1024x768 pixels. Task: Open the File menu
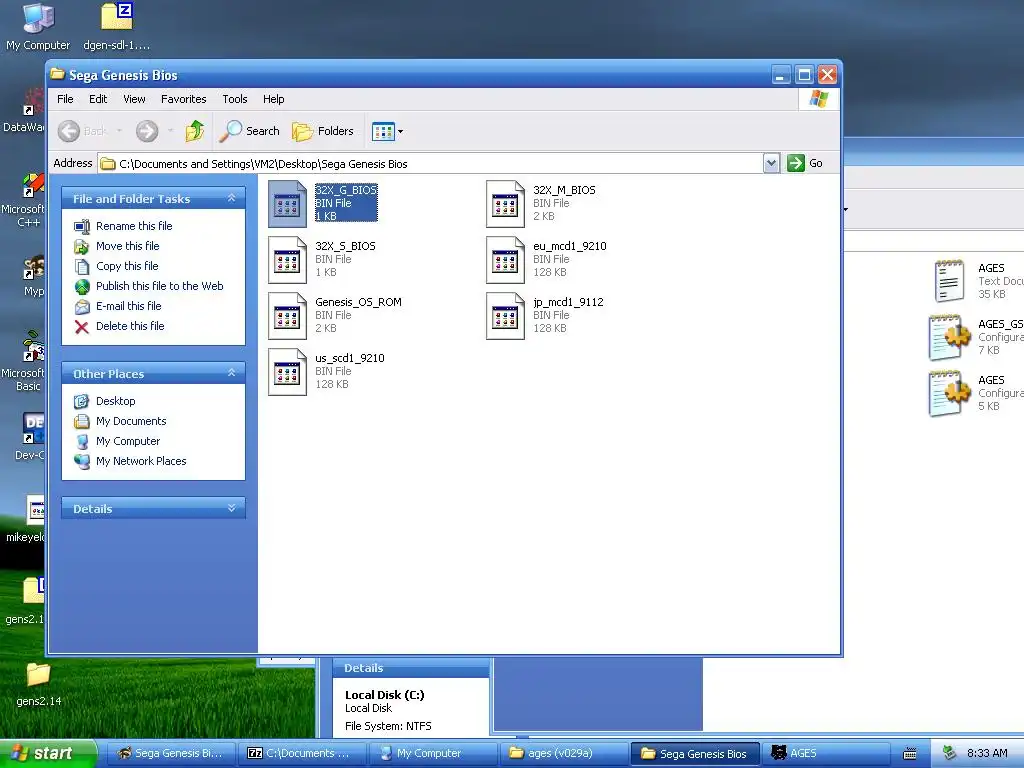pyautogui.click(x=65, y=99)
